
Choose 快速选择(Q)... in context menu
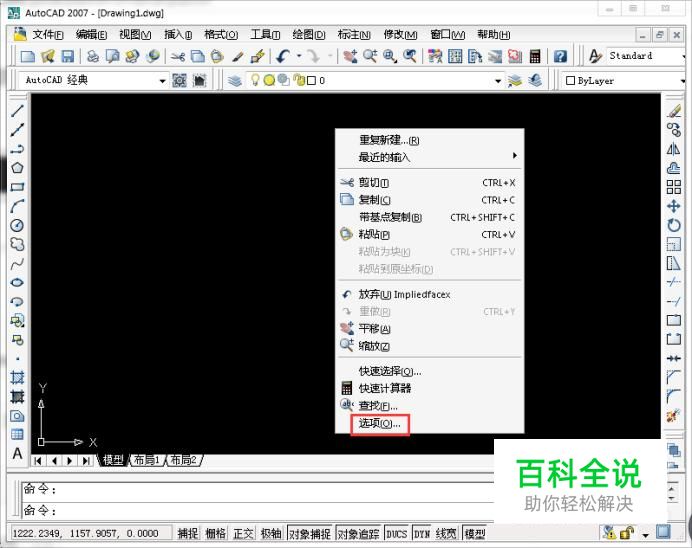430,371
